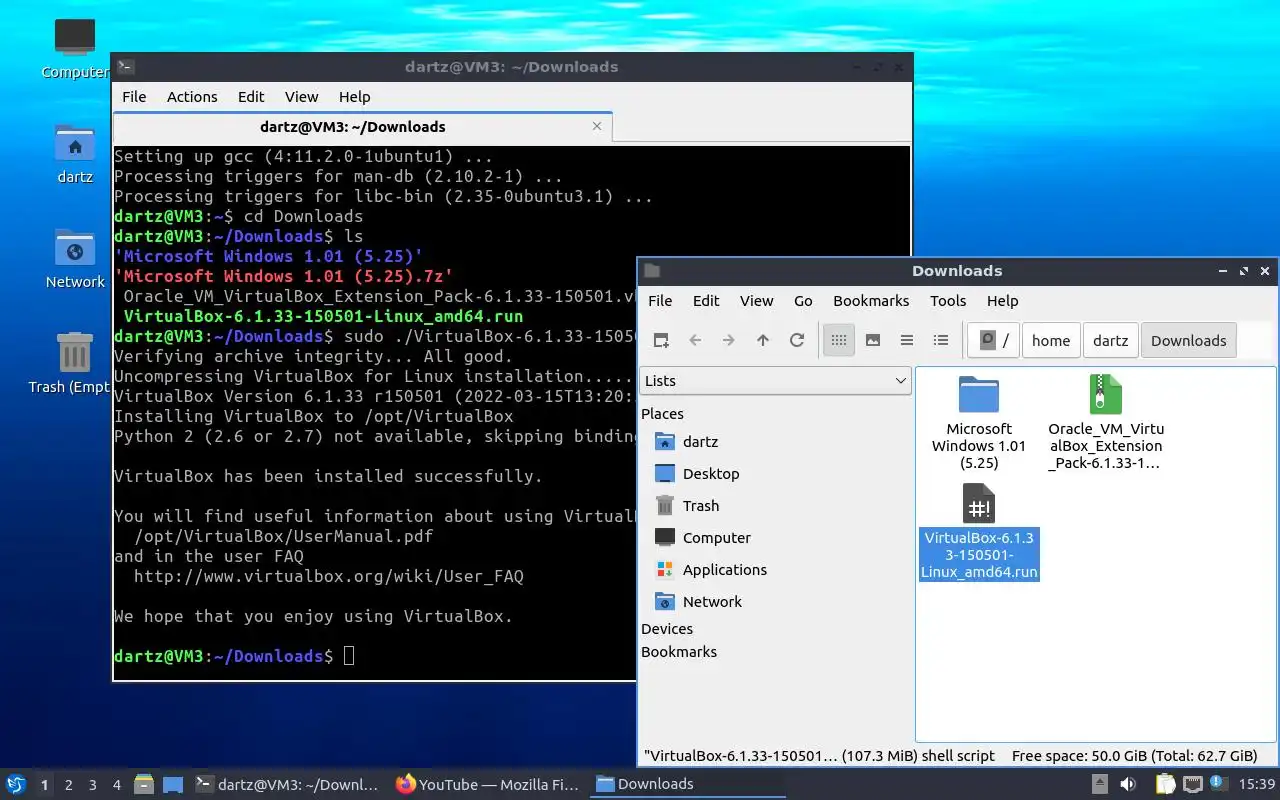
Task: Close the terminal tab
Action: [597, 127]
